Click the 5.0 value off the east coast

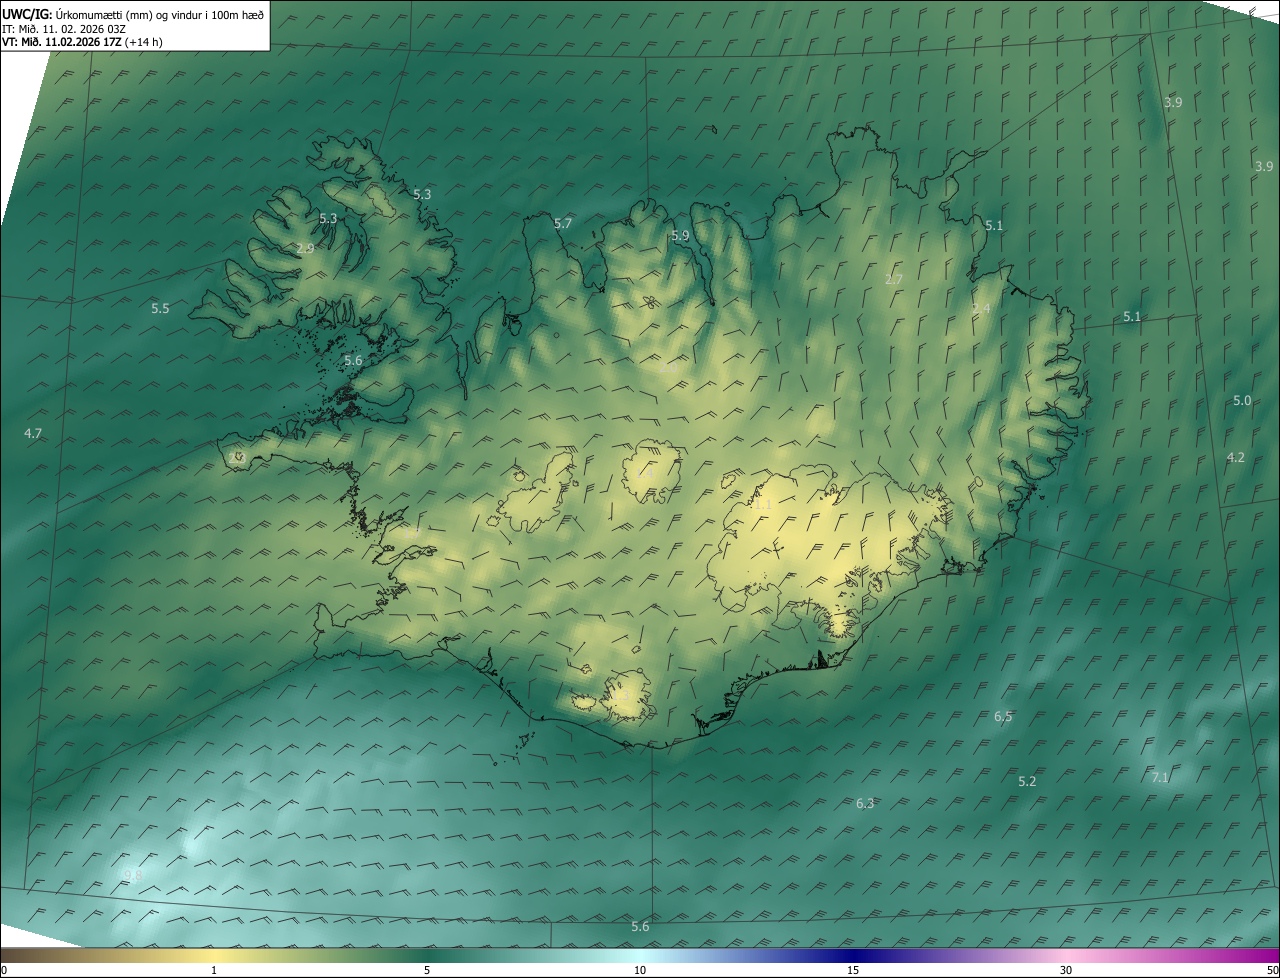click(1242, 400)
